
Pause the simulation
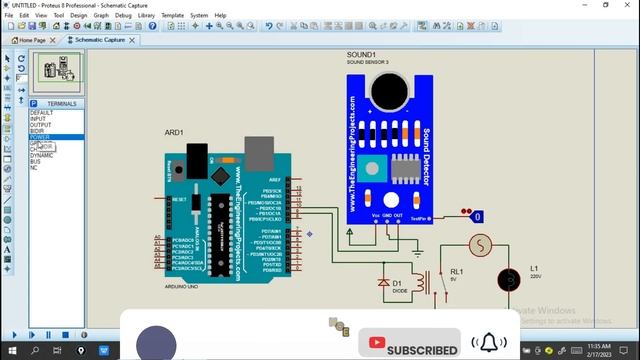tap(49, 335)
